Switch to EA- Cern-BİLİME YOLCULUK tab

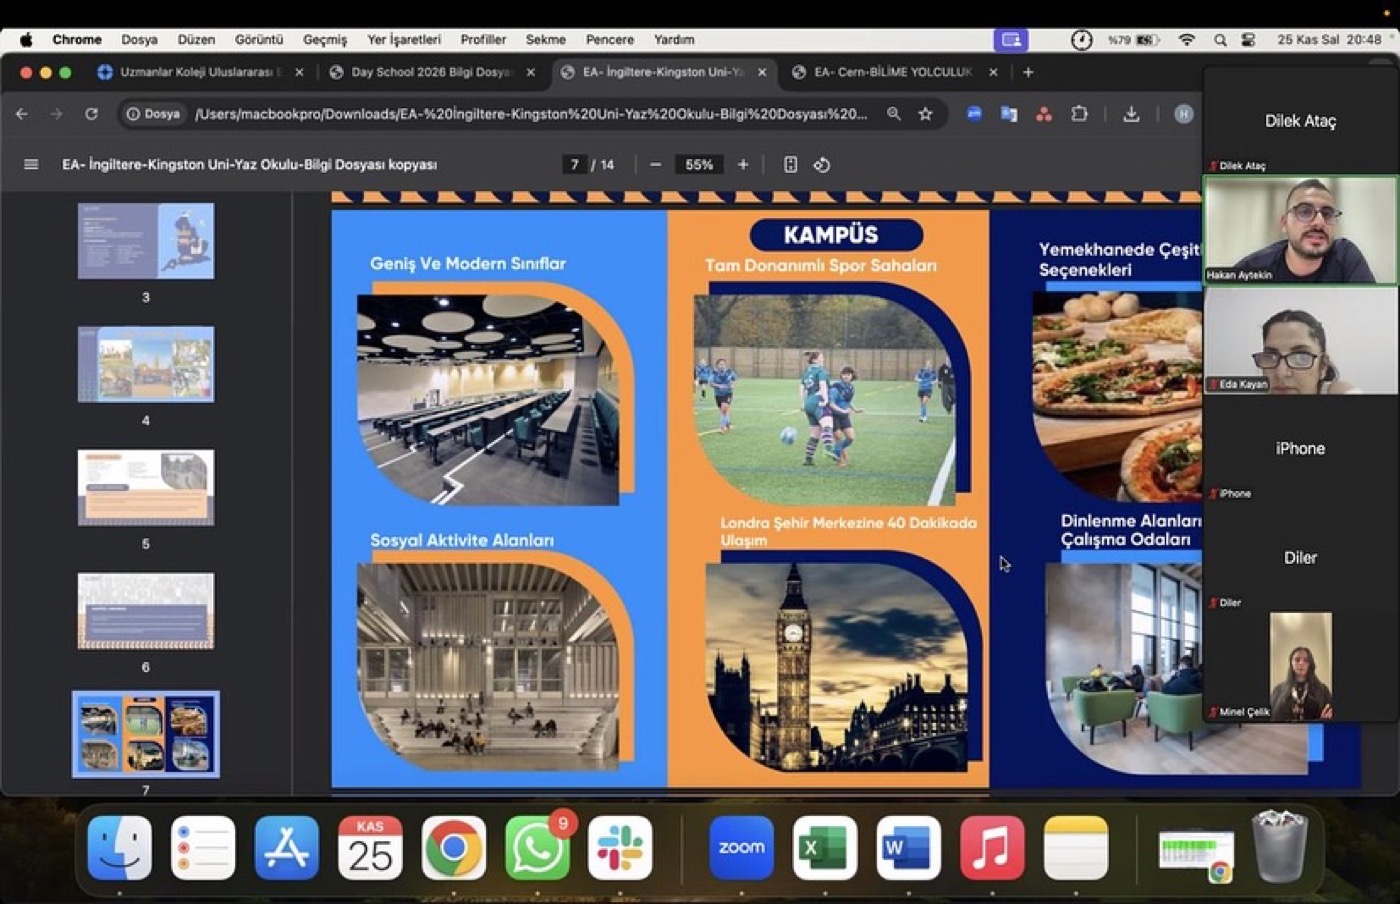coord(893,72)
